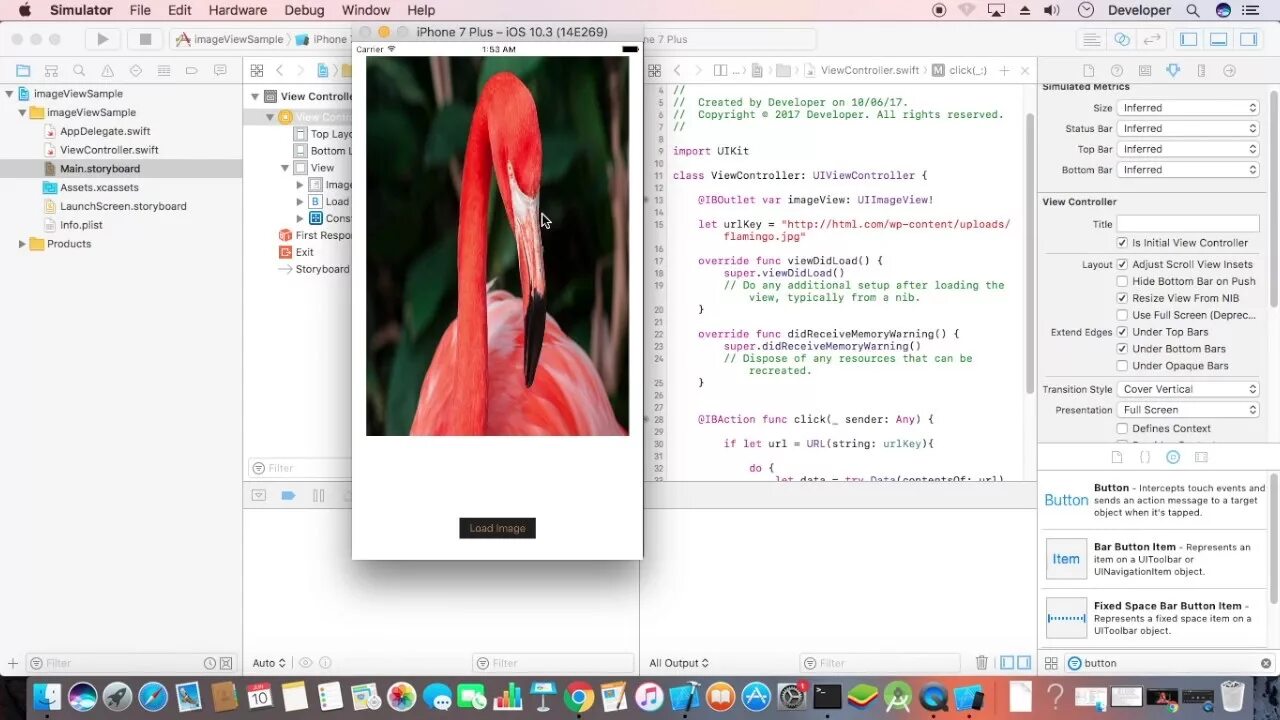Screen dimensions: 1280x720
Task: Open the All Output console dropdown
Action: (x=679, y=663)
